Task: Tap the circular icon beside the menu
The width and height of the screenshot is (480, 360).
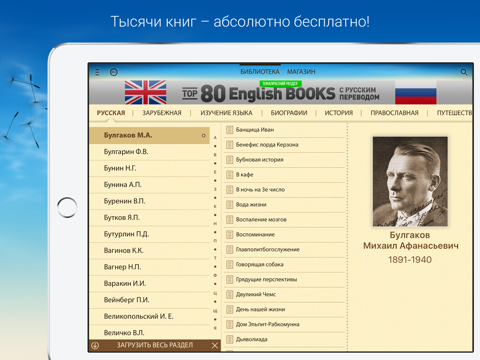Action: (114, 72)
